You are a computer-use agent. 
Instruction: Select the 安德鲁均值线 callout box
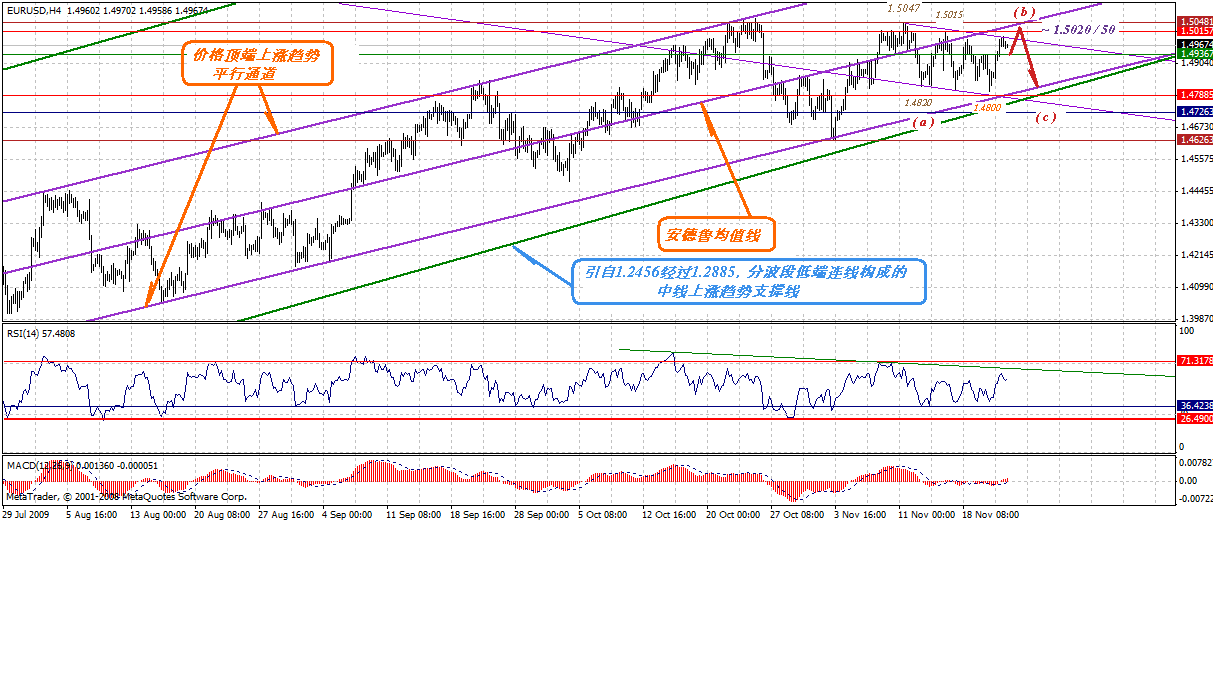pos(716,235)
